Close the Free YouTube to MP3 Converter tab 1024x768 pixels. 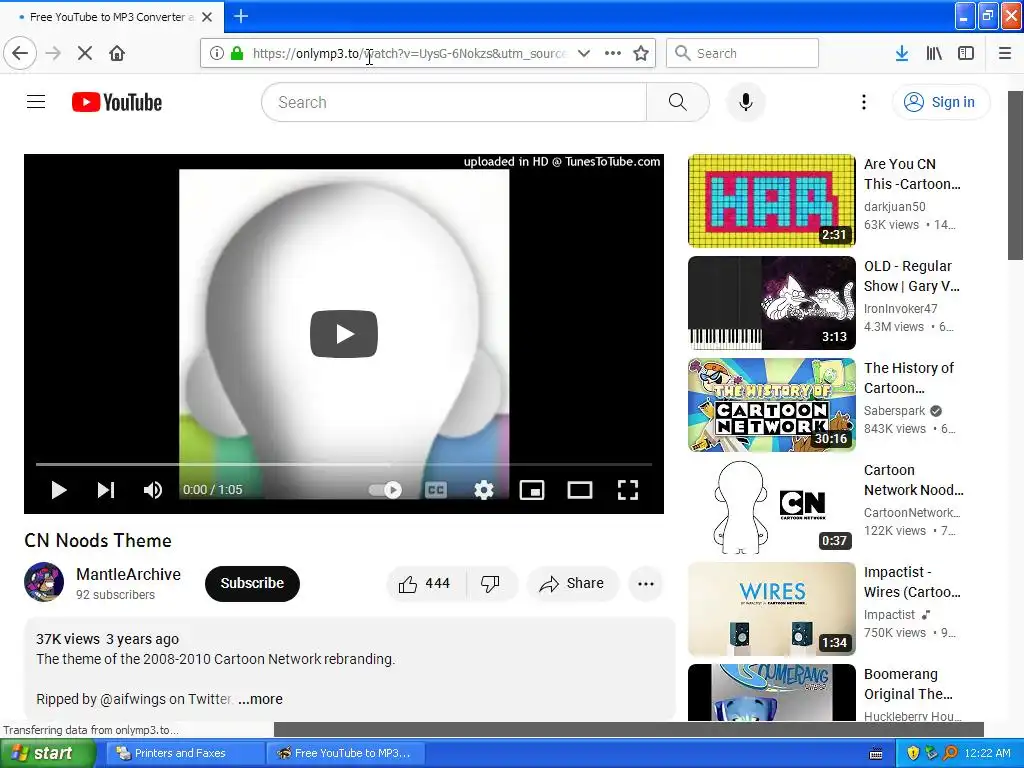click(x=207, y=17)
